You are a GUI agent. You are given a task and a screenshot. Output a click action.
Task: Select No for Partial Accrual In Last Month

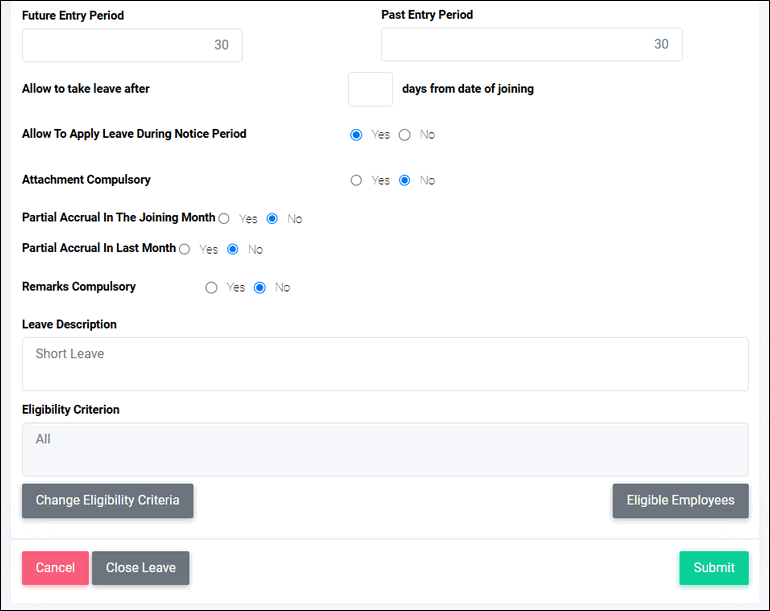[233, 249]
